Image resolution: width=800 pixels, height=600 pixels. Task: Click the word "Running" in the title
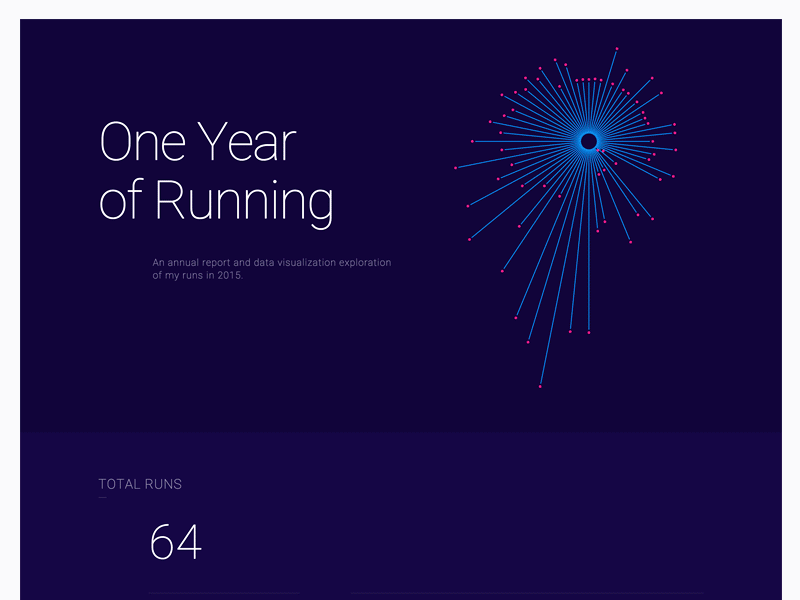(245, 201)
